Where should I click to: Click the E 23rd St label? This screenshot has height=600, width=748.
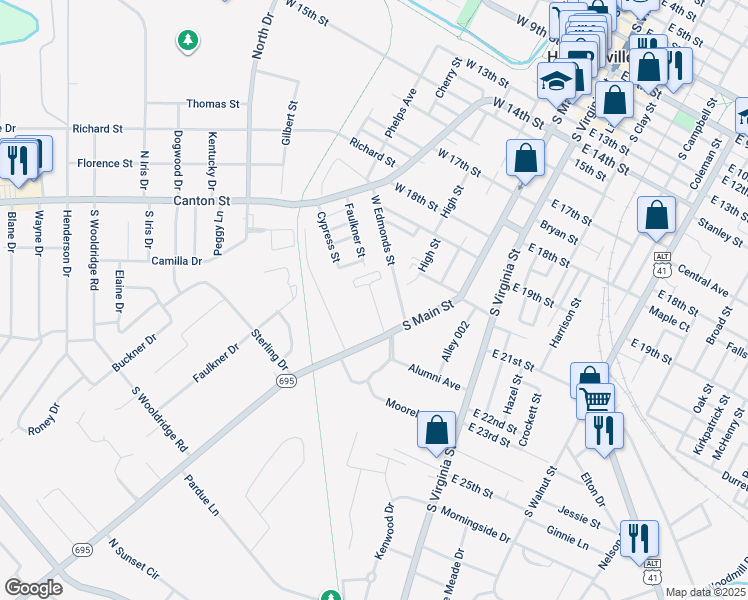click(489, 434)
